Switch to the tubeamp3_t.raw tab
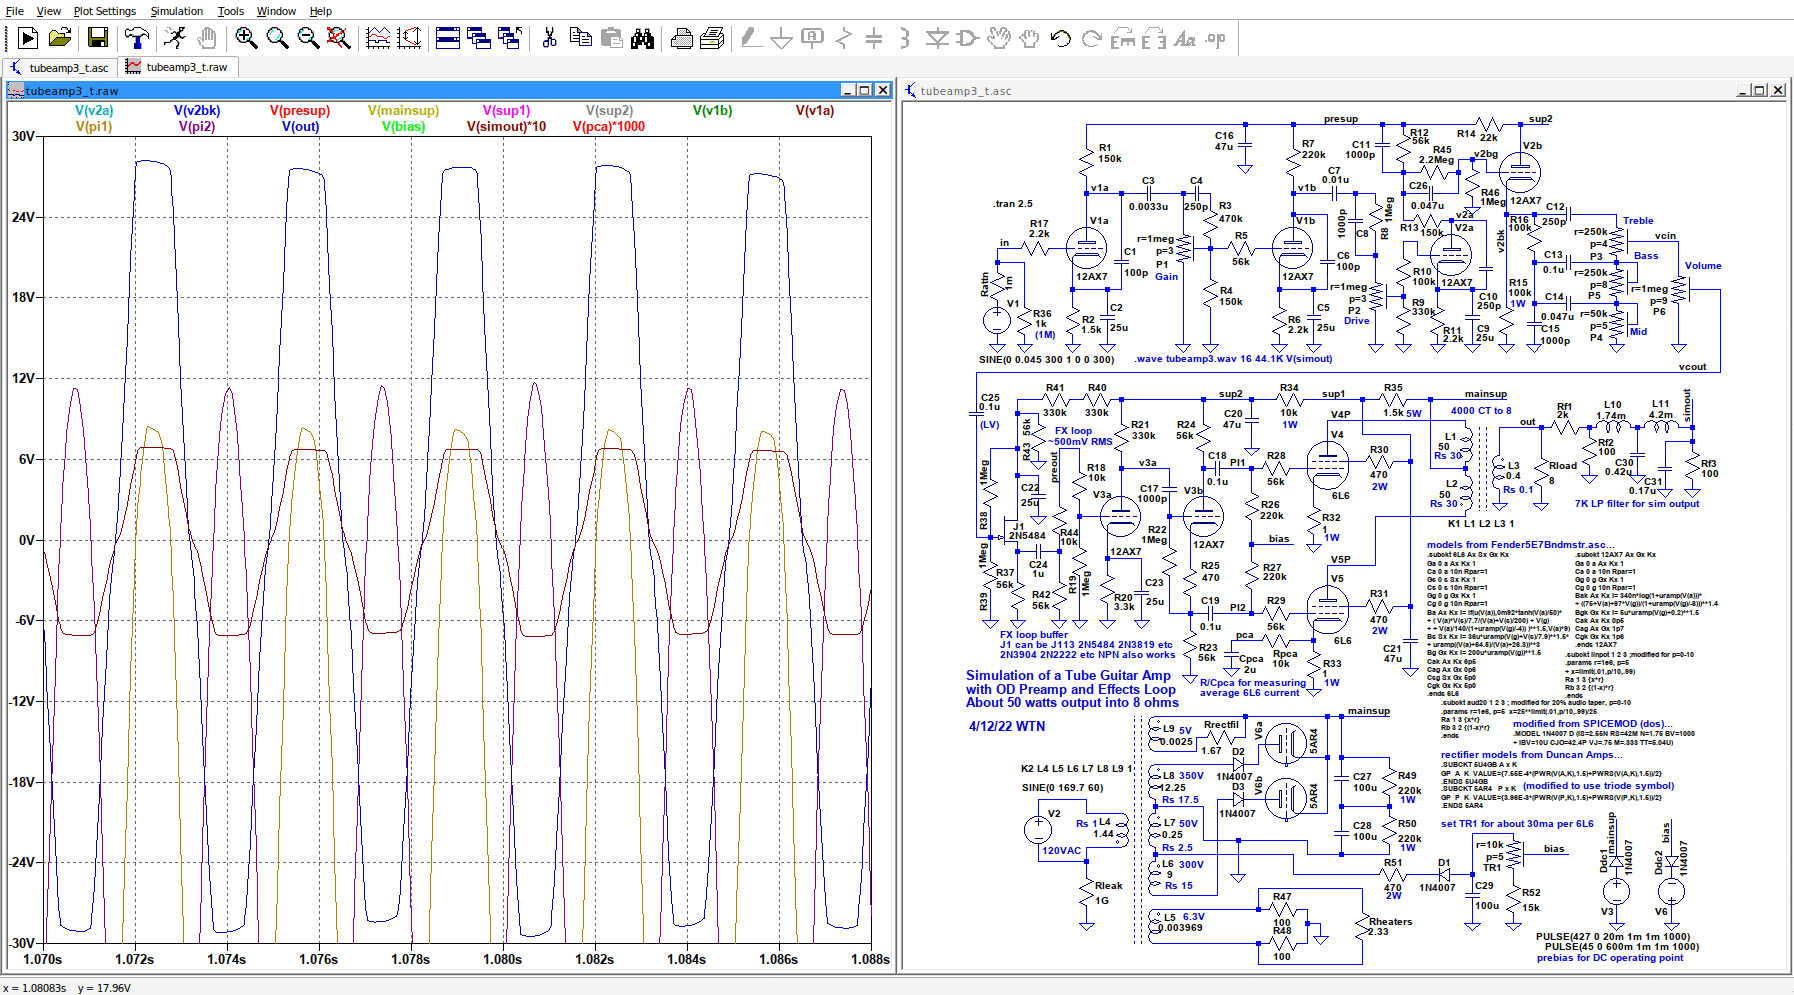This screenshot has width=1794, height=995. [177, 67]
